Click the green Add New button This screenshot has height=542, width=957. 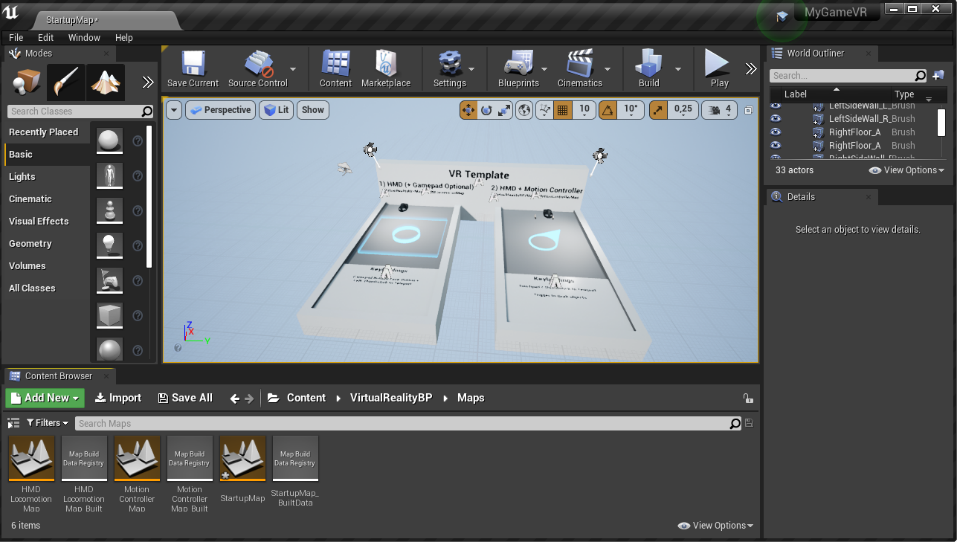coord(45,398)
